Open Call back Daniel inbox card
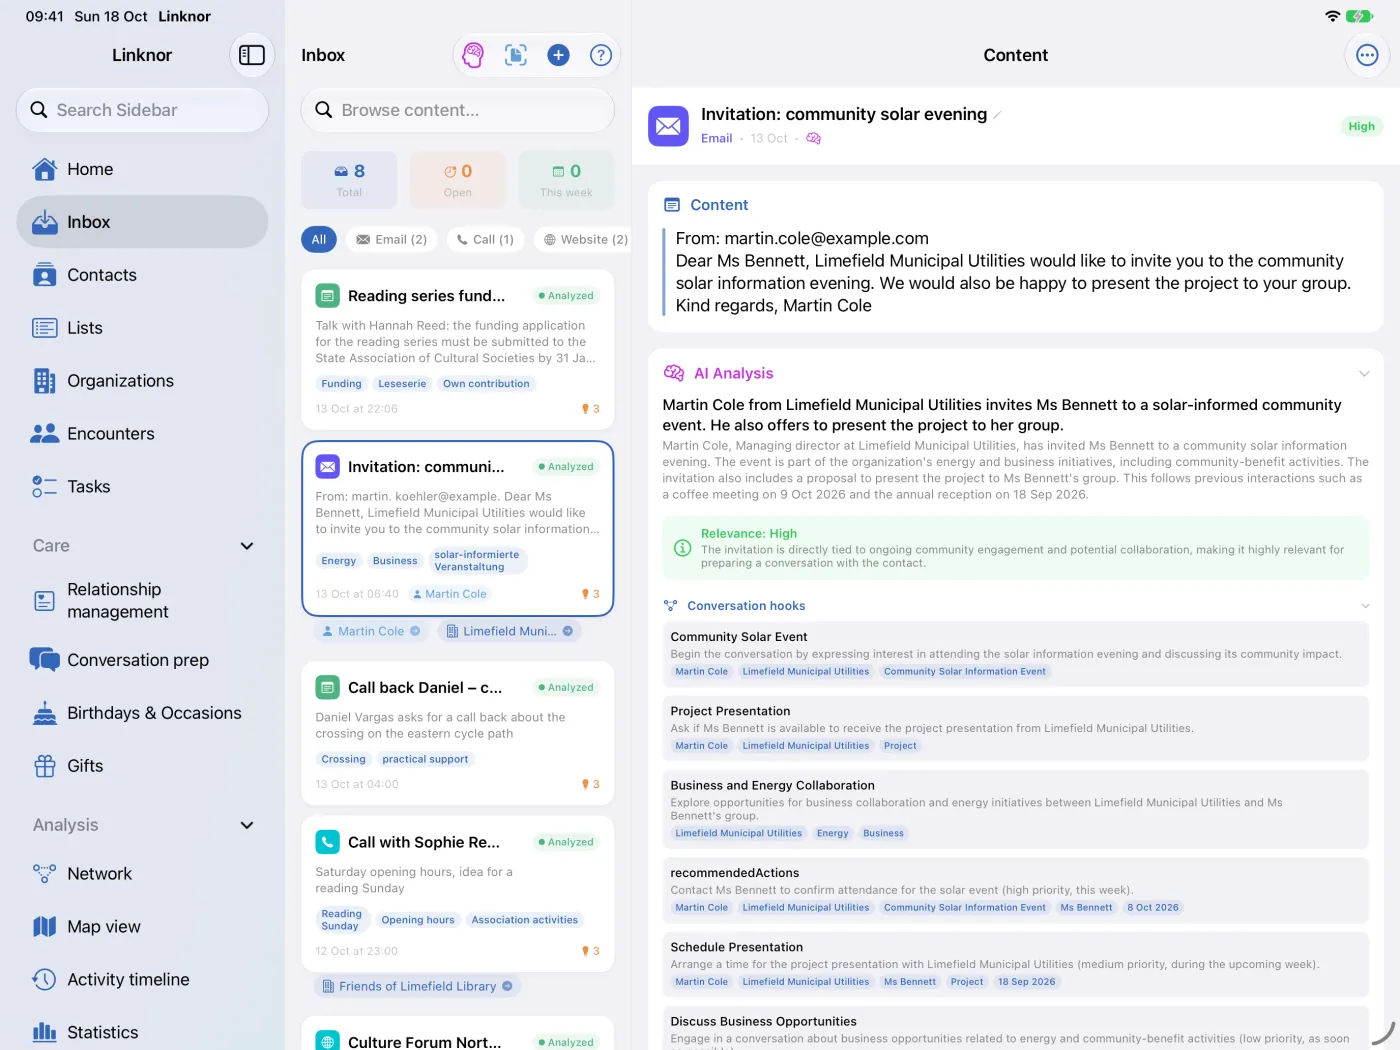Image resolution: width=1400 pixels, height=1050 pixels. pyautogui.click(x=458, y=733)
